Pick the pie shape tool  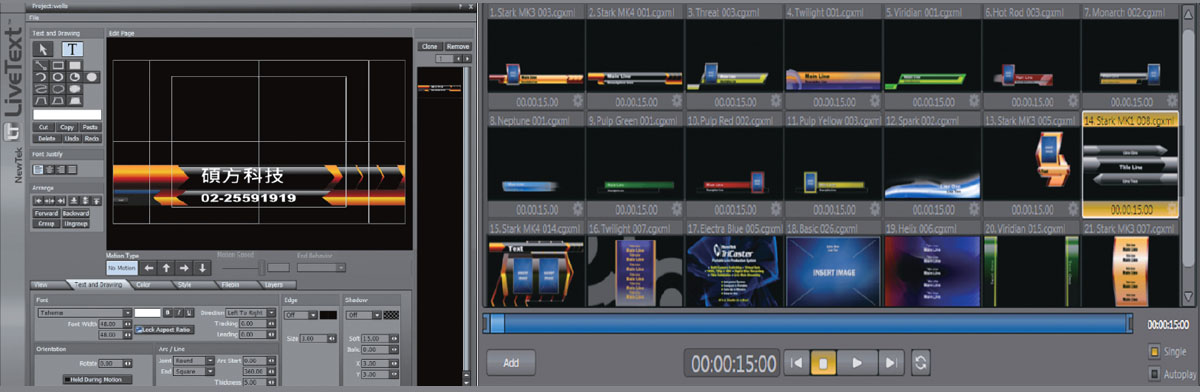click(73, 76)
